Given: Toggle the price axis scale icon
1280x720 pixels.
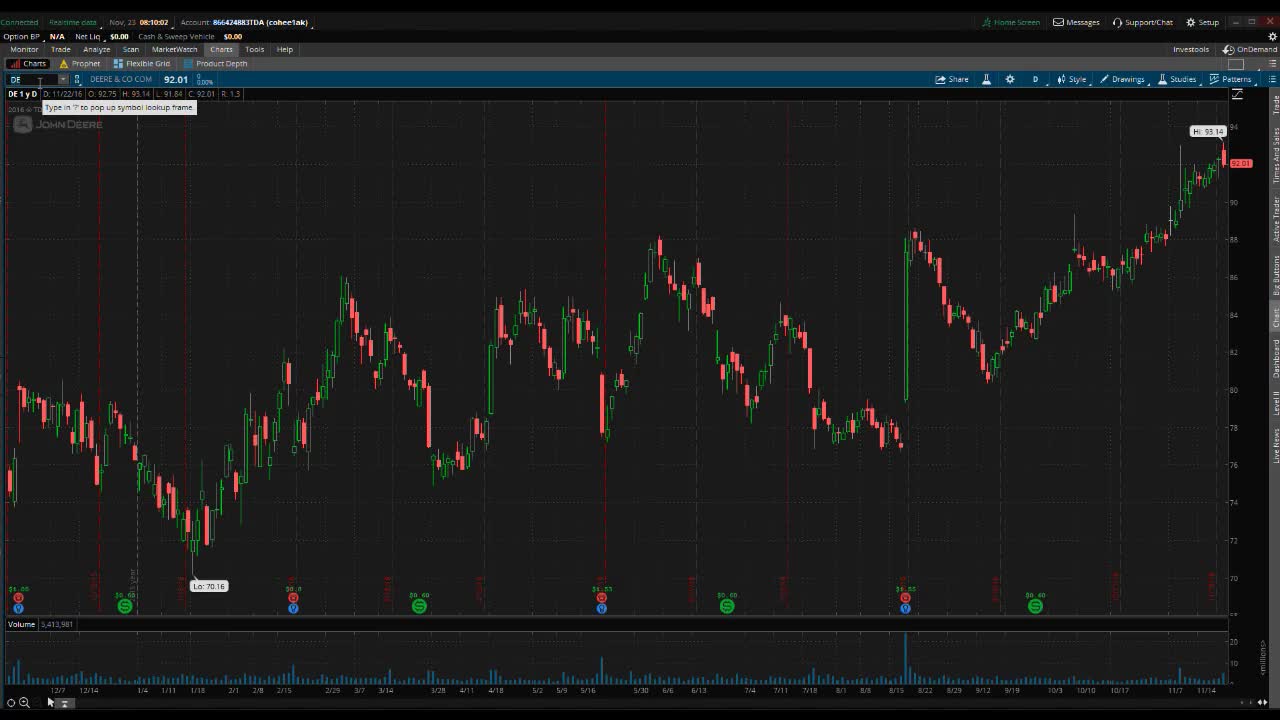Looking at the screenshot, I should [x=1237, y=94].
